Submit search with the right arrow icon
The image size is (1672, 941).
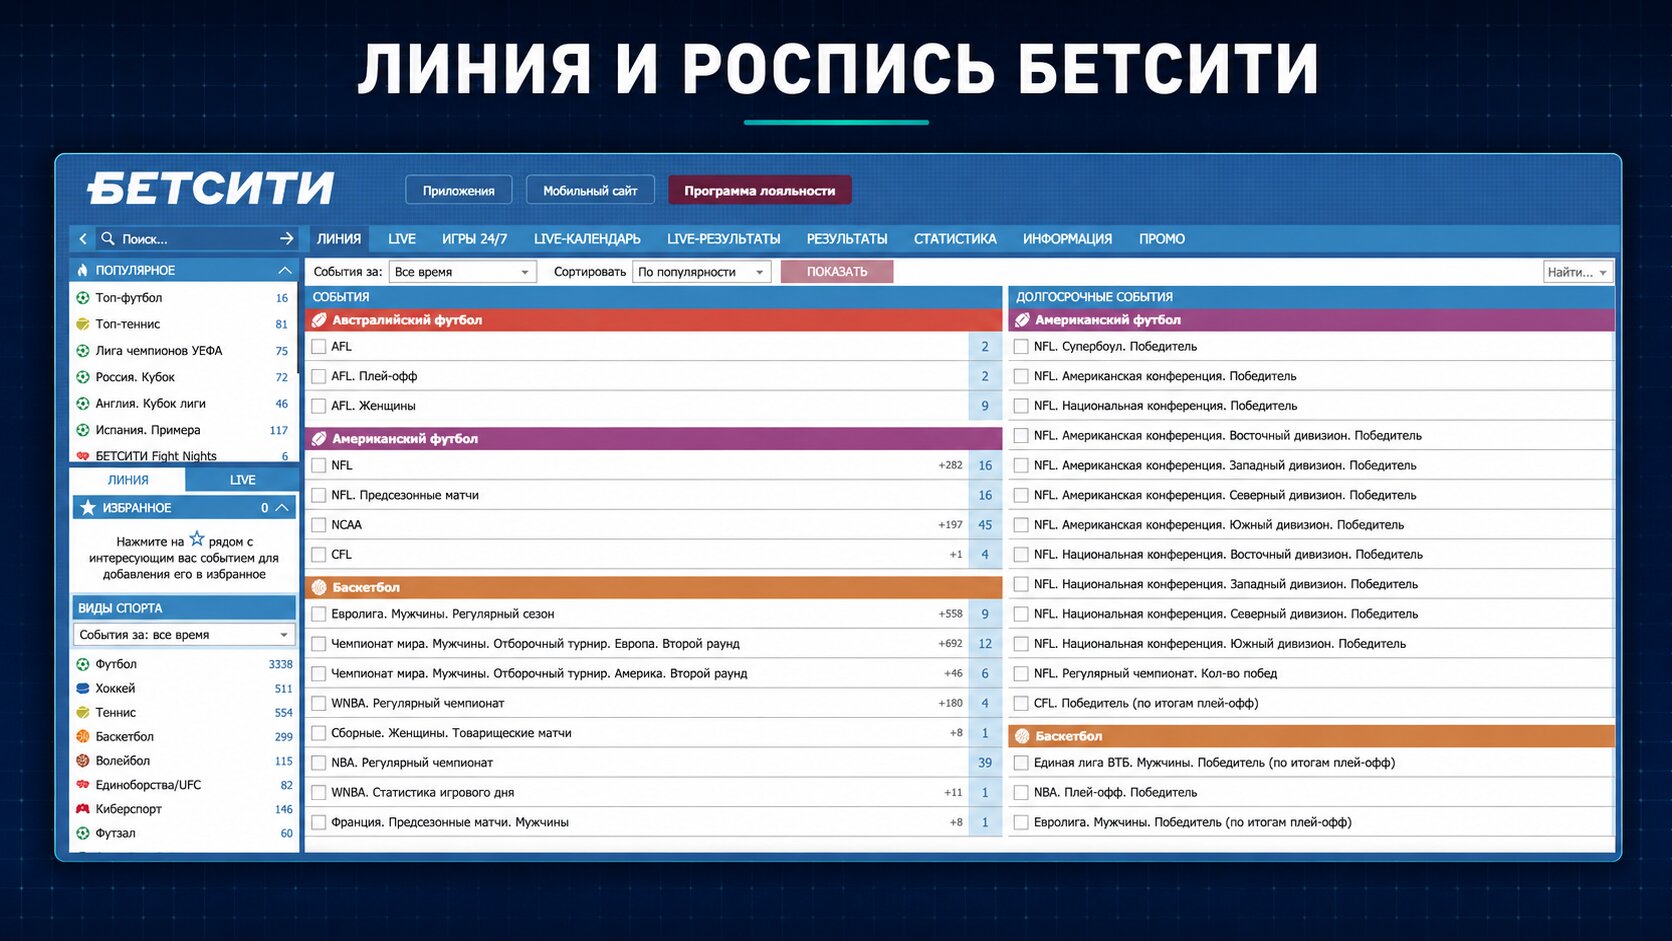tap(287, 239)
